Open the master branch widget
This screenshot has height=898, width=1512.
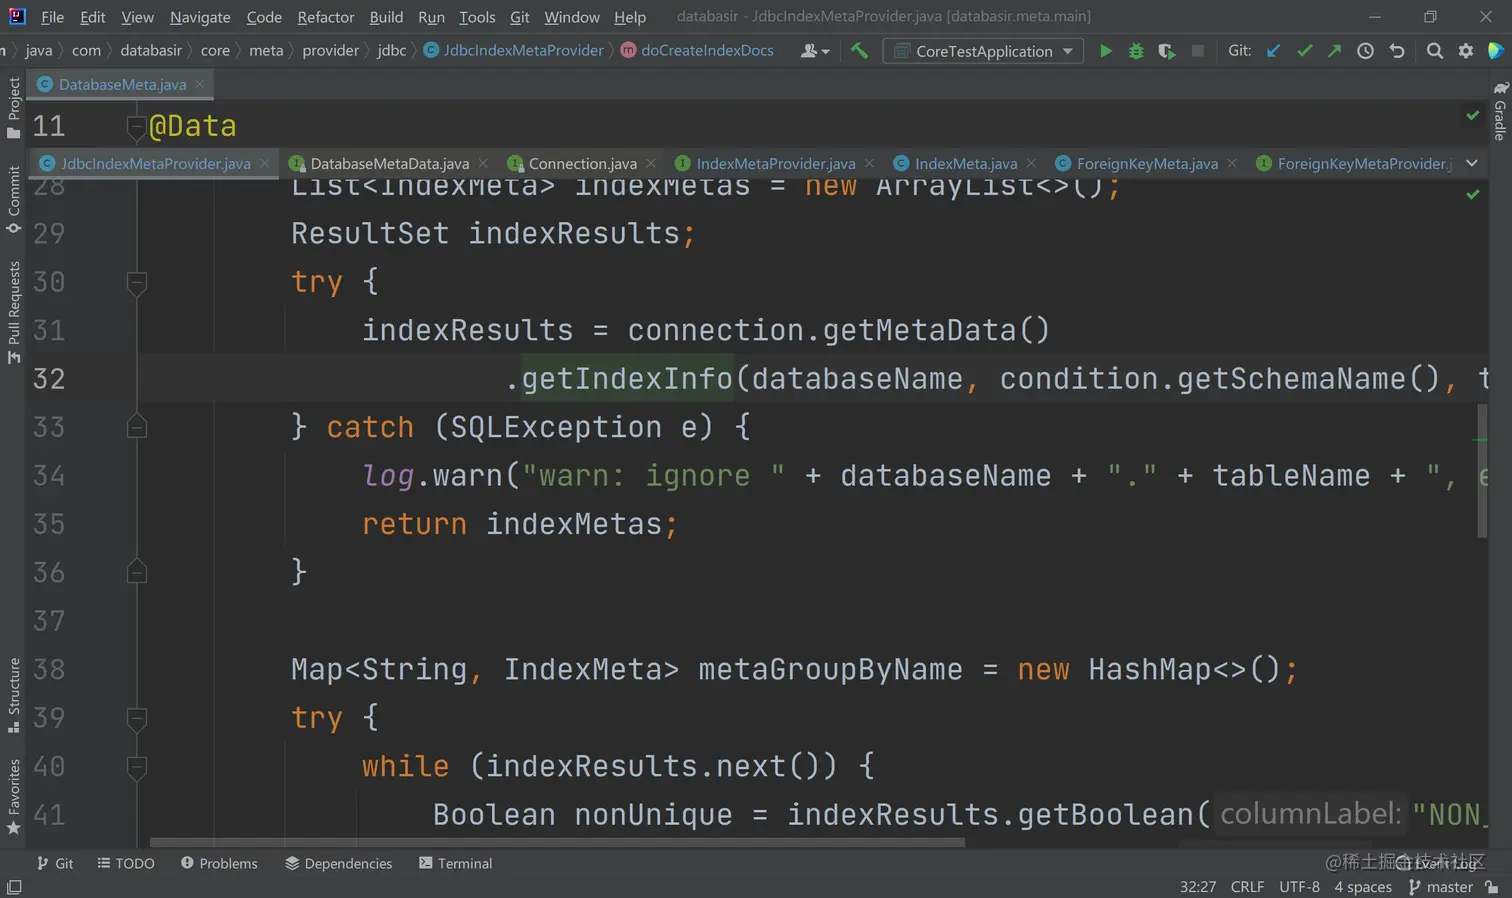coord(1440,887)
